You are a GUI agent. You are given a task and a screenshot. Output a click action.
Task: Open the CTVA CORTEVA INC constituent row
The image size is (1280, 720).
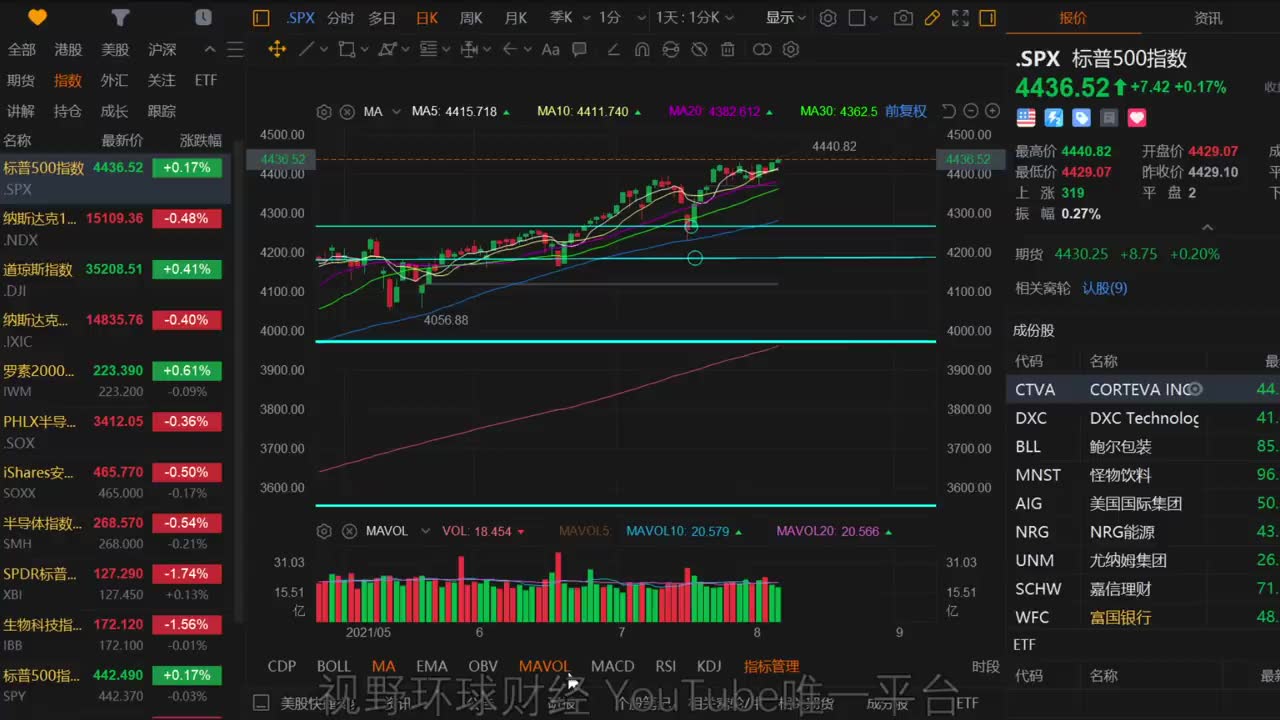click(x=1143, y=390)
